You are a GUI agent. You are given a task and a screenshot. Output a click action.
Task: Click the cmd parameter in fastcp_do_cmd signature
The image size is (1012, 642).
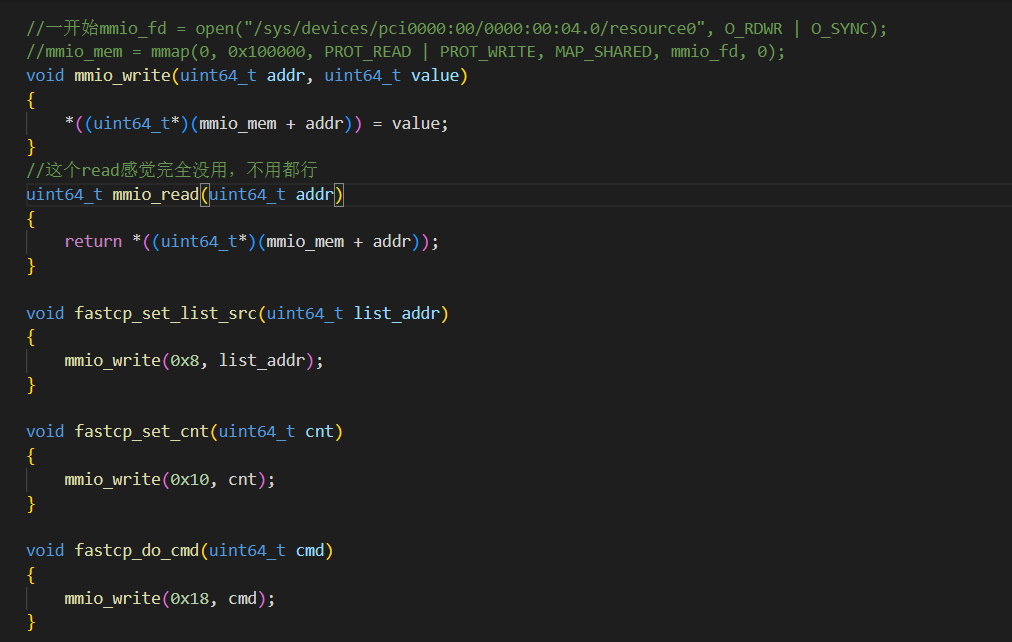point(310,550)
